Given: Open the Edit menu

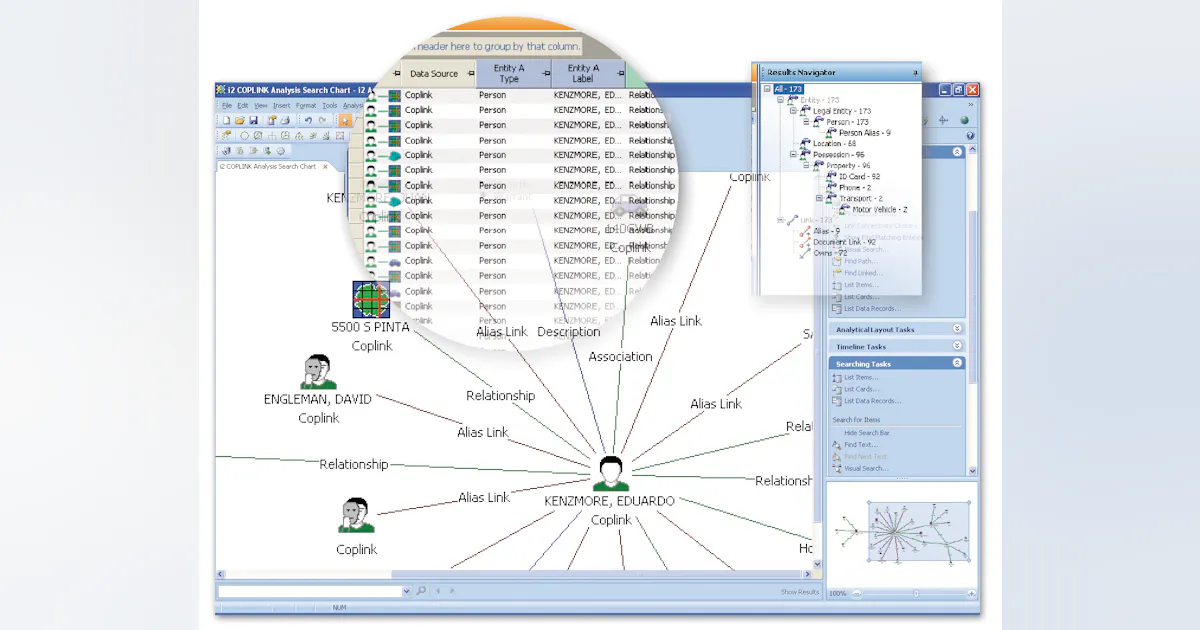Looking at the screenshot, I should (243, 105).
